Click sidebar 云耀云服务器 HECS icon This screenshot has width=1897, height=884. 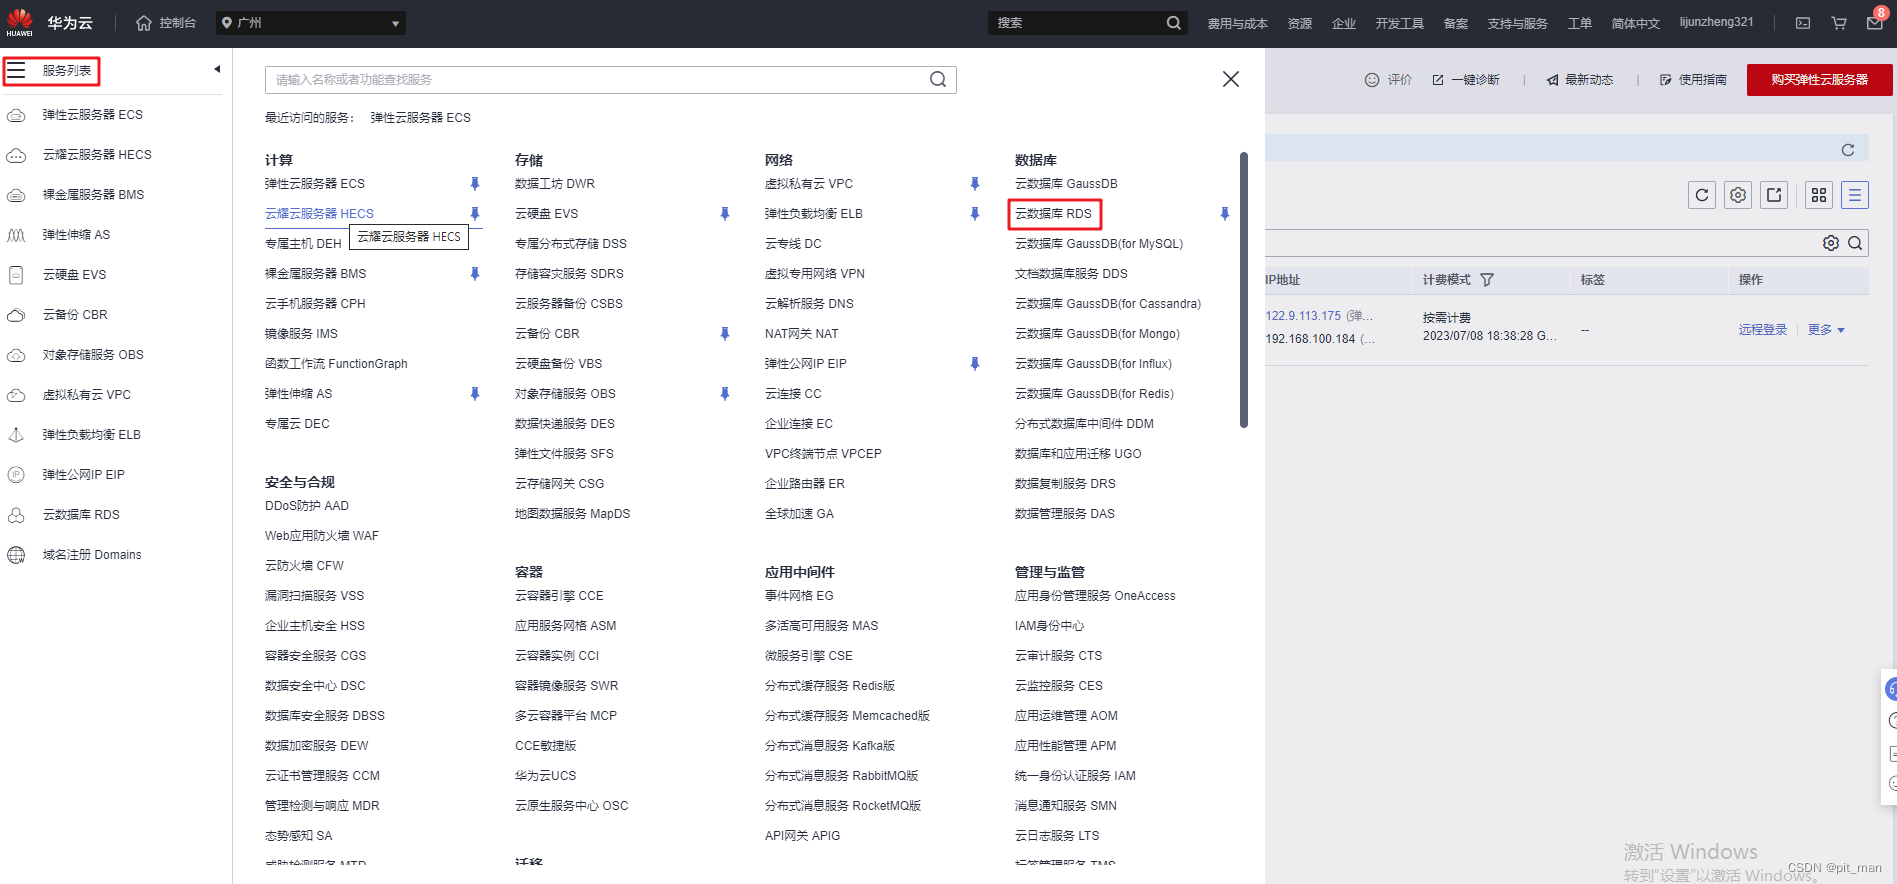click(16, 155)
